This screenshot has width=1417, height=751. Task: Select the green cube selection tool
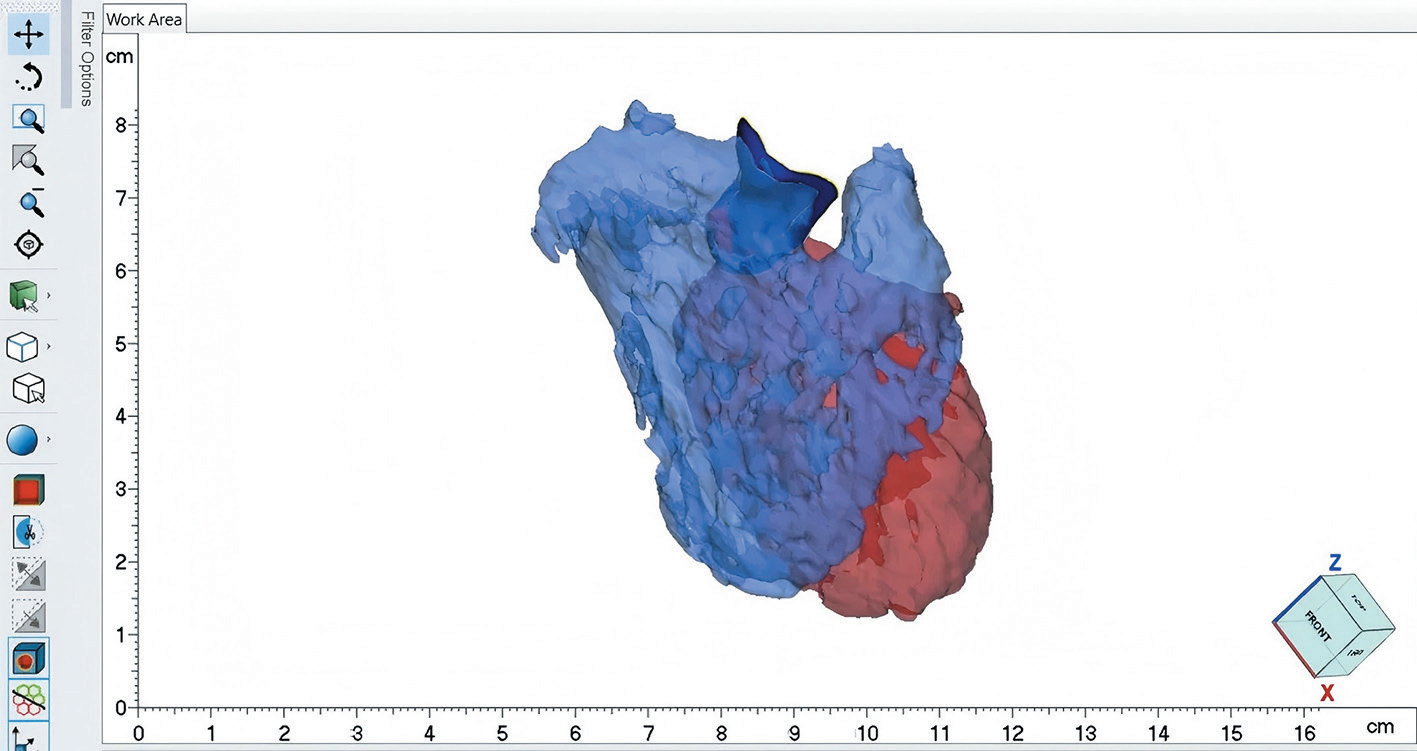[24, 296]
